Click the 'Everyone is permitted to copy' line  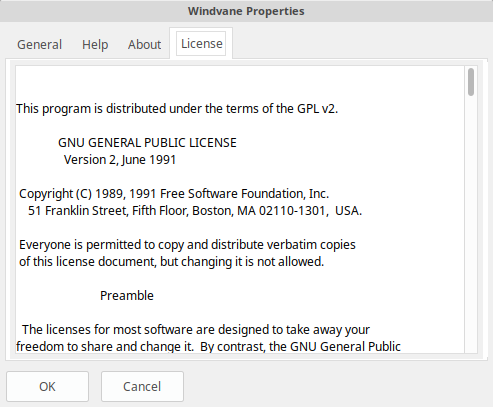pos(187,245)
